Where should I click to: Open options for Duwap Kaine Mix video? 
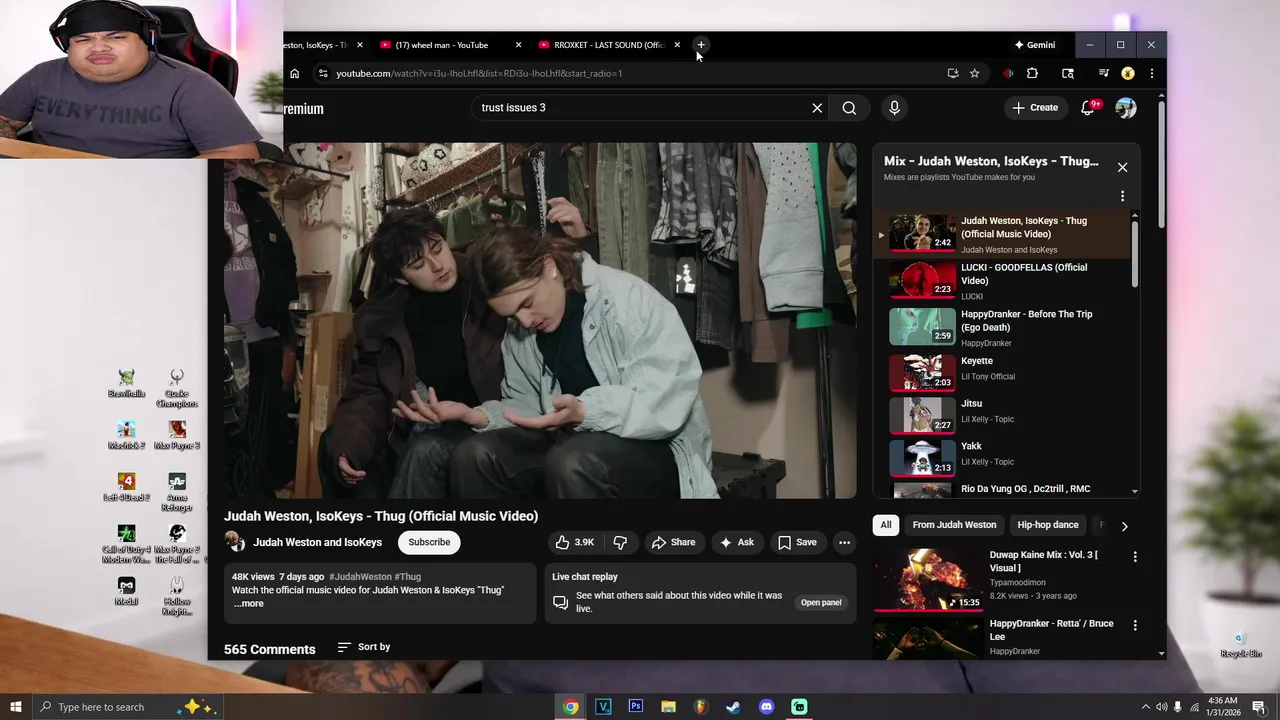1135,556
